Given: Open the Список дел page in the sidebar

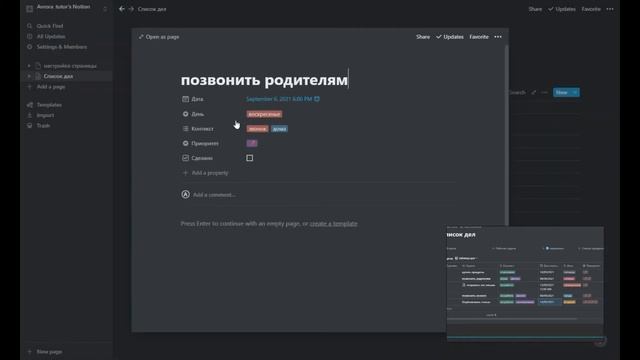Looking at the screenshot, I should pos(58,76).
